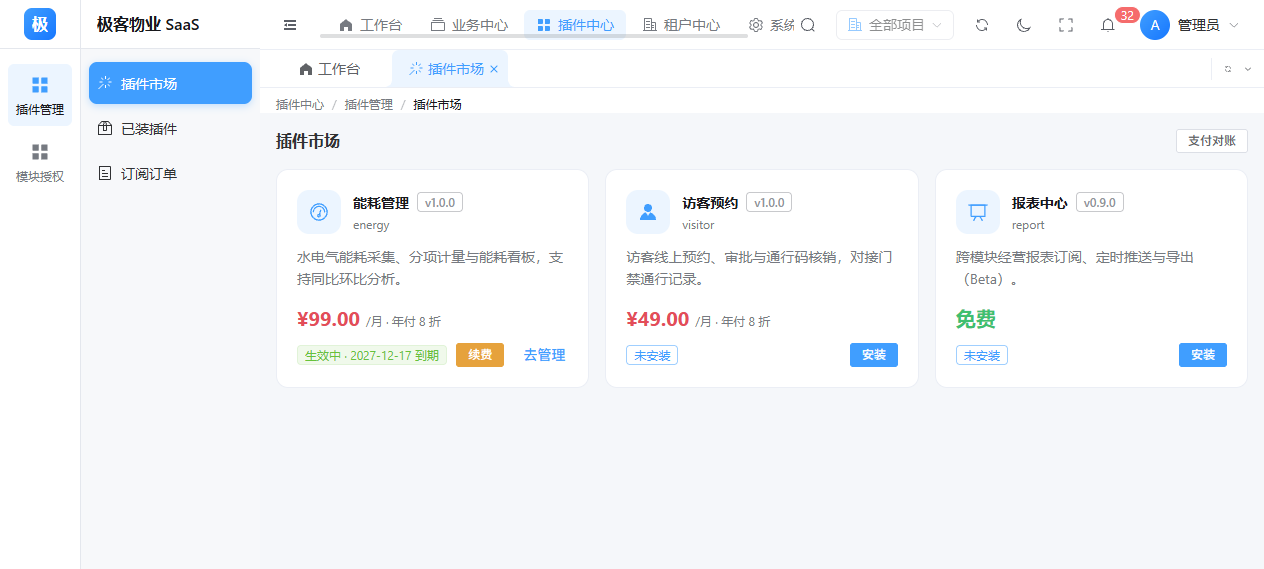1264x569 pixels.
Task: Open the 系统 settings menu with gear icon
Action: tap(771, 25)
